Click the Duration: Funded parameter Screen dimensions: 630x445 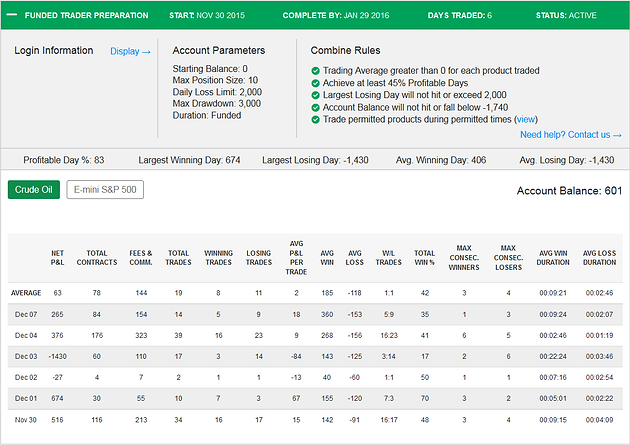point(207,116)
